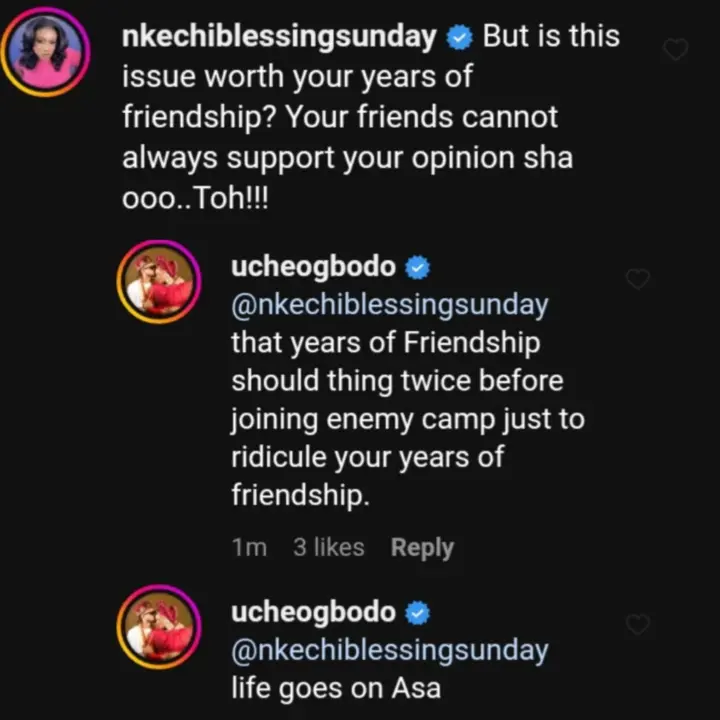
Task: Follow @nkechiblessingsunday mention in 'years of Friendship' reply
Action: click(389, 305)
